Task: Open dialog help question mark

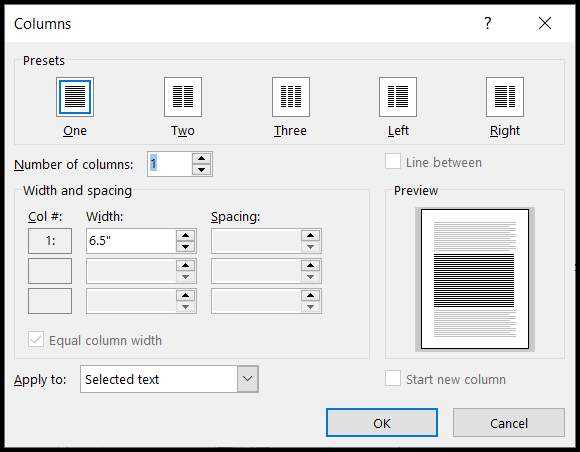Action: point(488,23)
